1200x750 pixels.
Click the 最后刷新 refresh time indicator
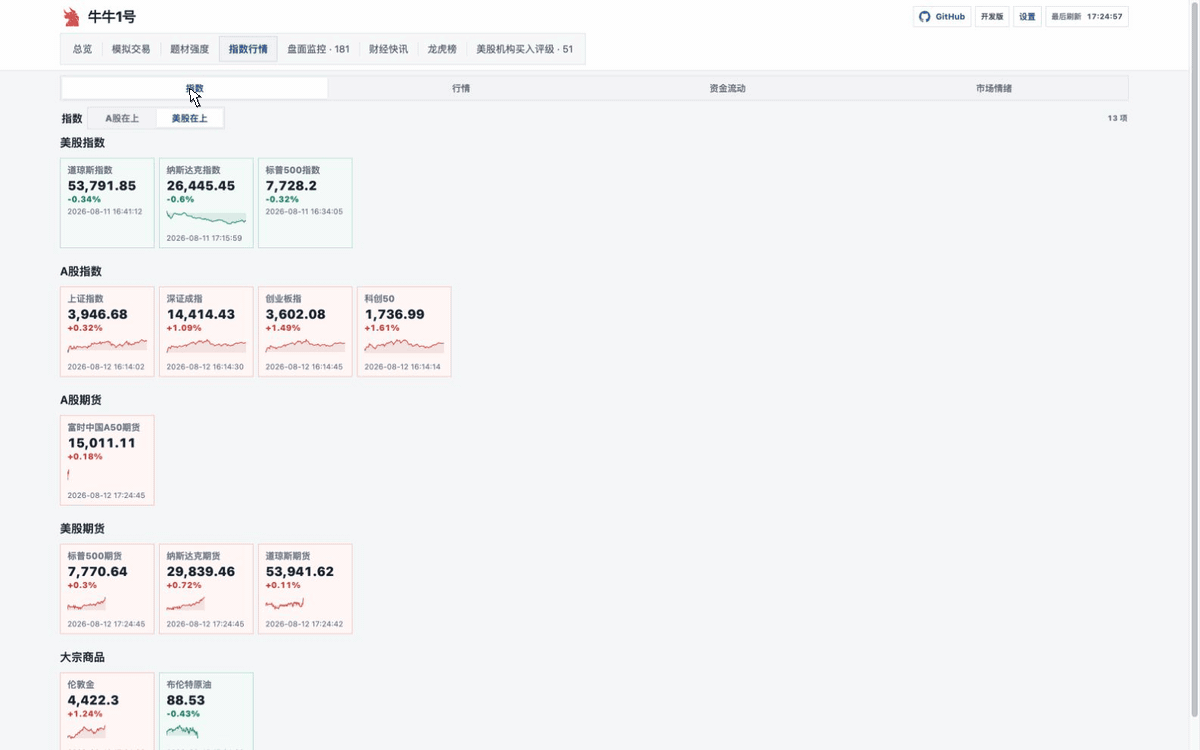(1086, 17)
